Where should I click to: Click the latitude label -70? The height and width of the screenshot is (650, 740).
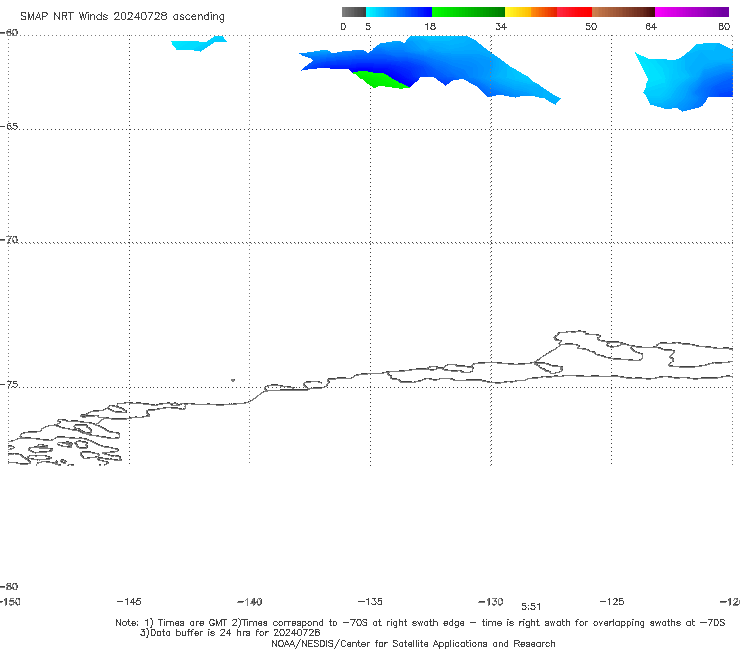coord(9,240)
